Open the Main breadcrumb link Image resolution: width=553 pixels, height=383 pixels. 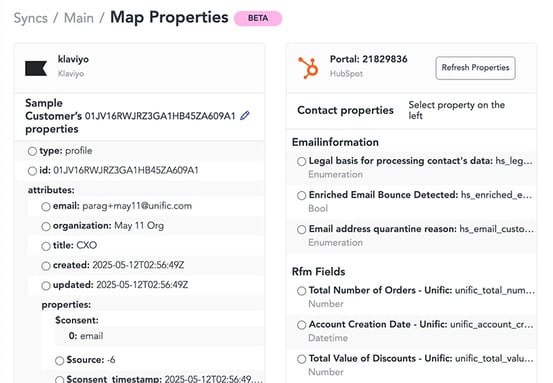[79, 18]
